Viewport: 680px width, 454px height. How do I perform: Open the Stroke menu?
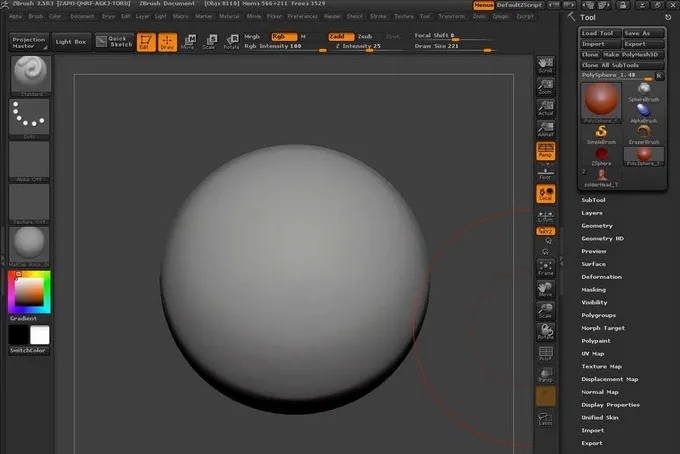[378, 16]
